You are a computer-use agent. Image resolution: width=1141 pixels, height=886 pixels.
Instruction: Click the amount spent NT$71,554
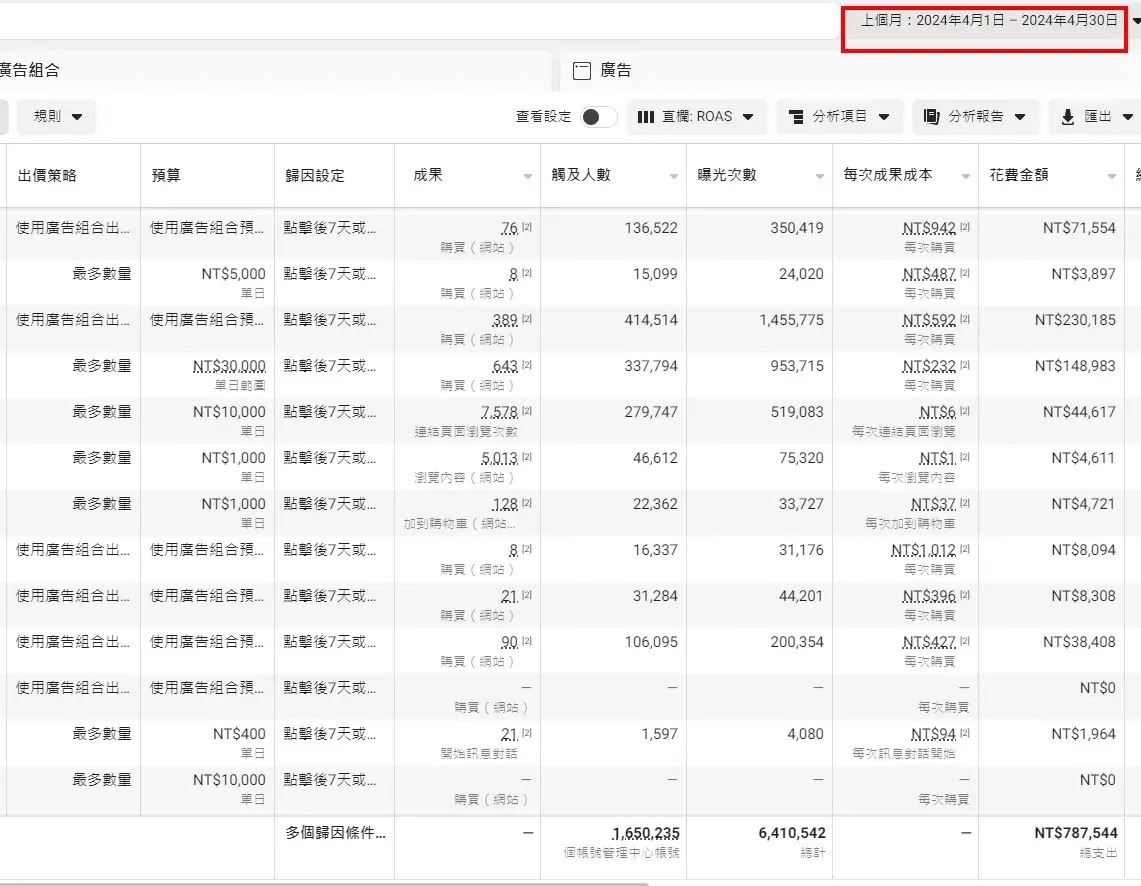pos(1079,228)
